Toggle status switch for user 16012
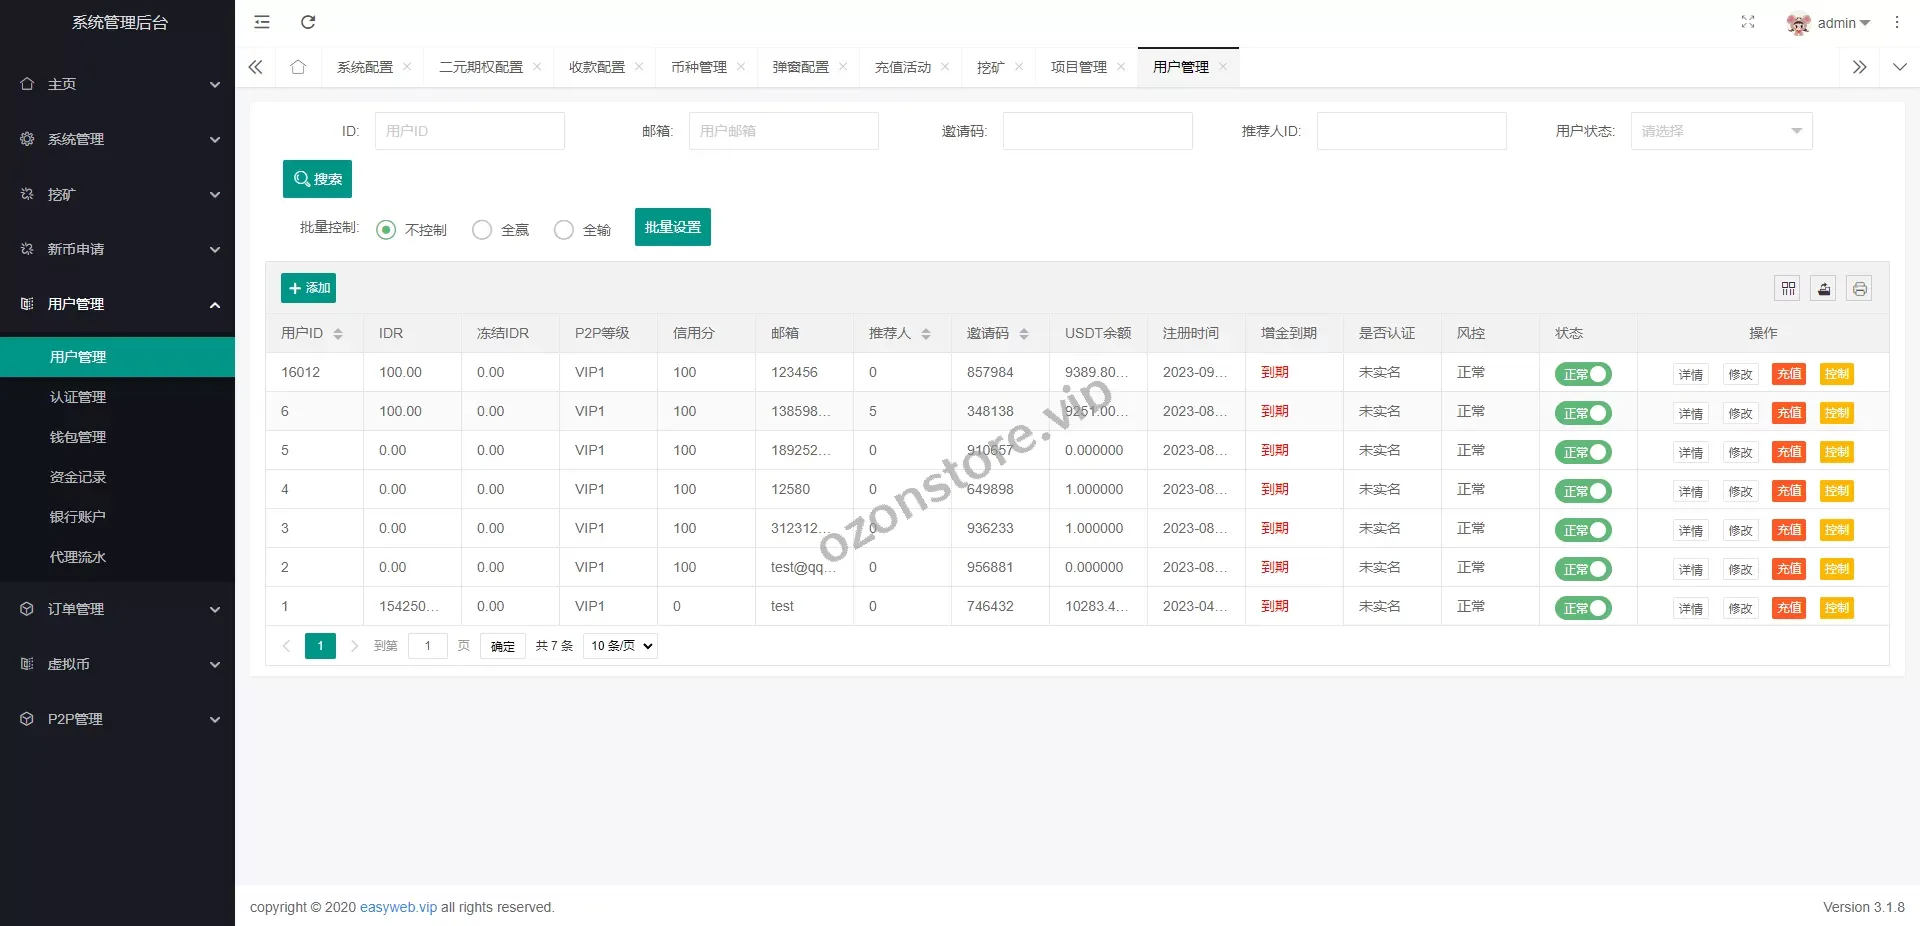Screen dimensions: 1920x926 (x=1583, y=374)
